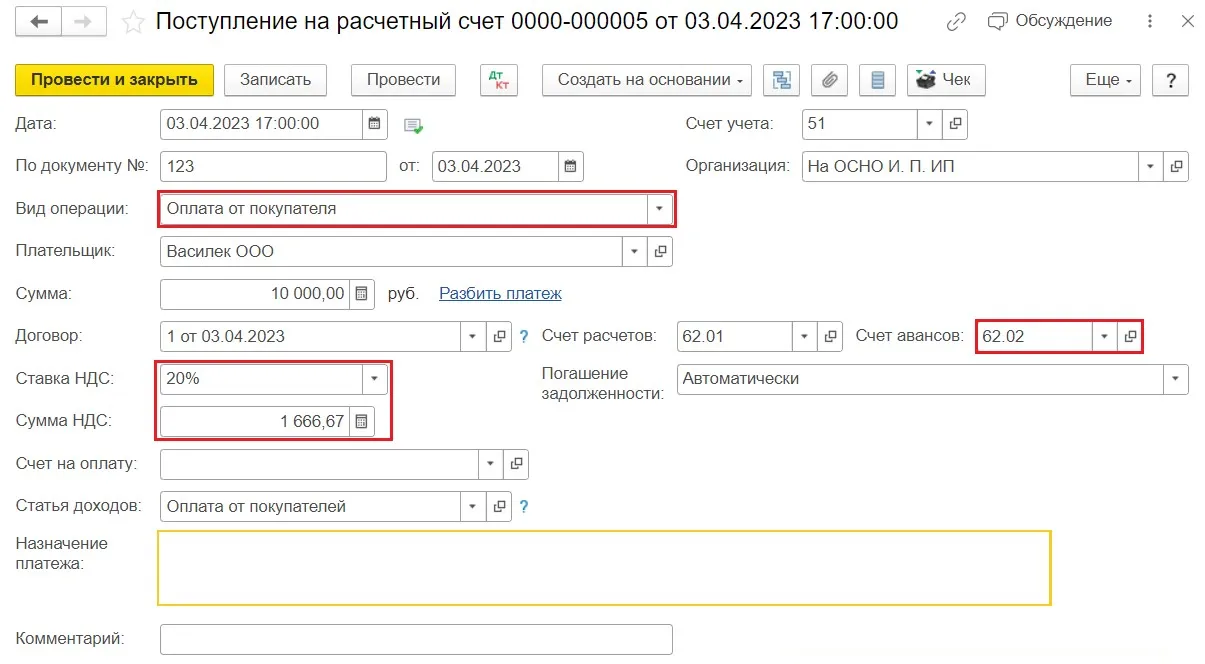The height and width of the screenshot is (664, 1205).
Task: Open the calculator for Сумма НДС field
Action: 362,422
